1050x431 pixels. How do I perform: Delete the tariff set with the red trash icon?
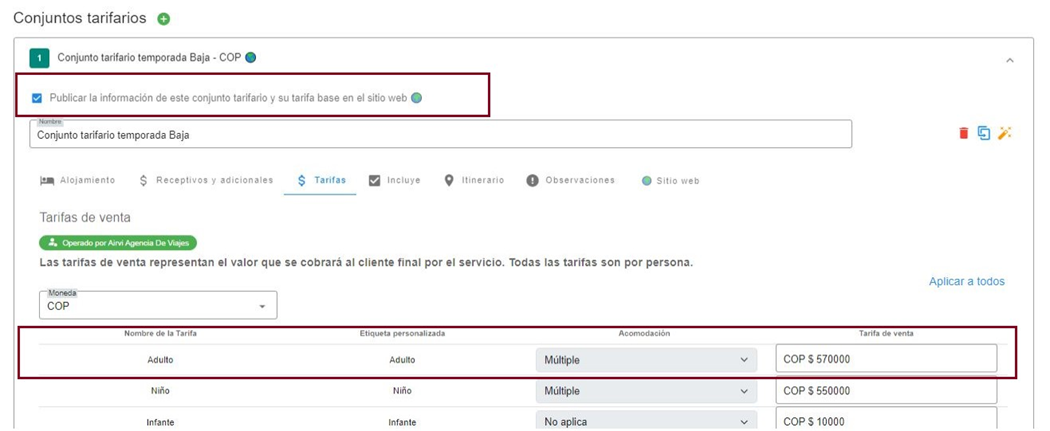(x=964, y=133)
